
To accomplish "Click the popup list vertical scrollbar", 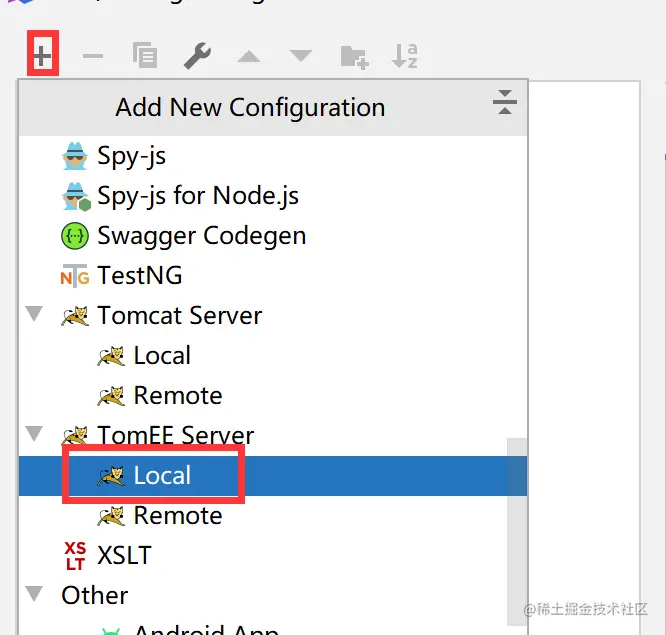I will (517, 532).
